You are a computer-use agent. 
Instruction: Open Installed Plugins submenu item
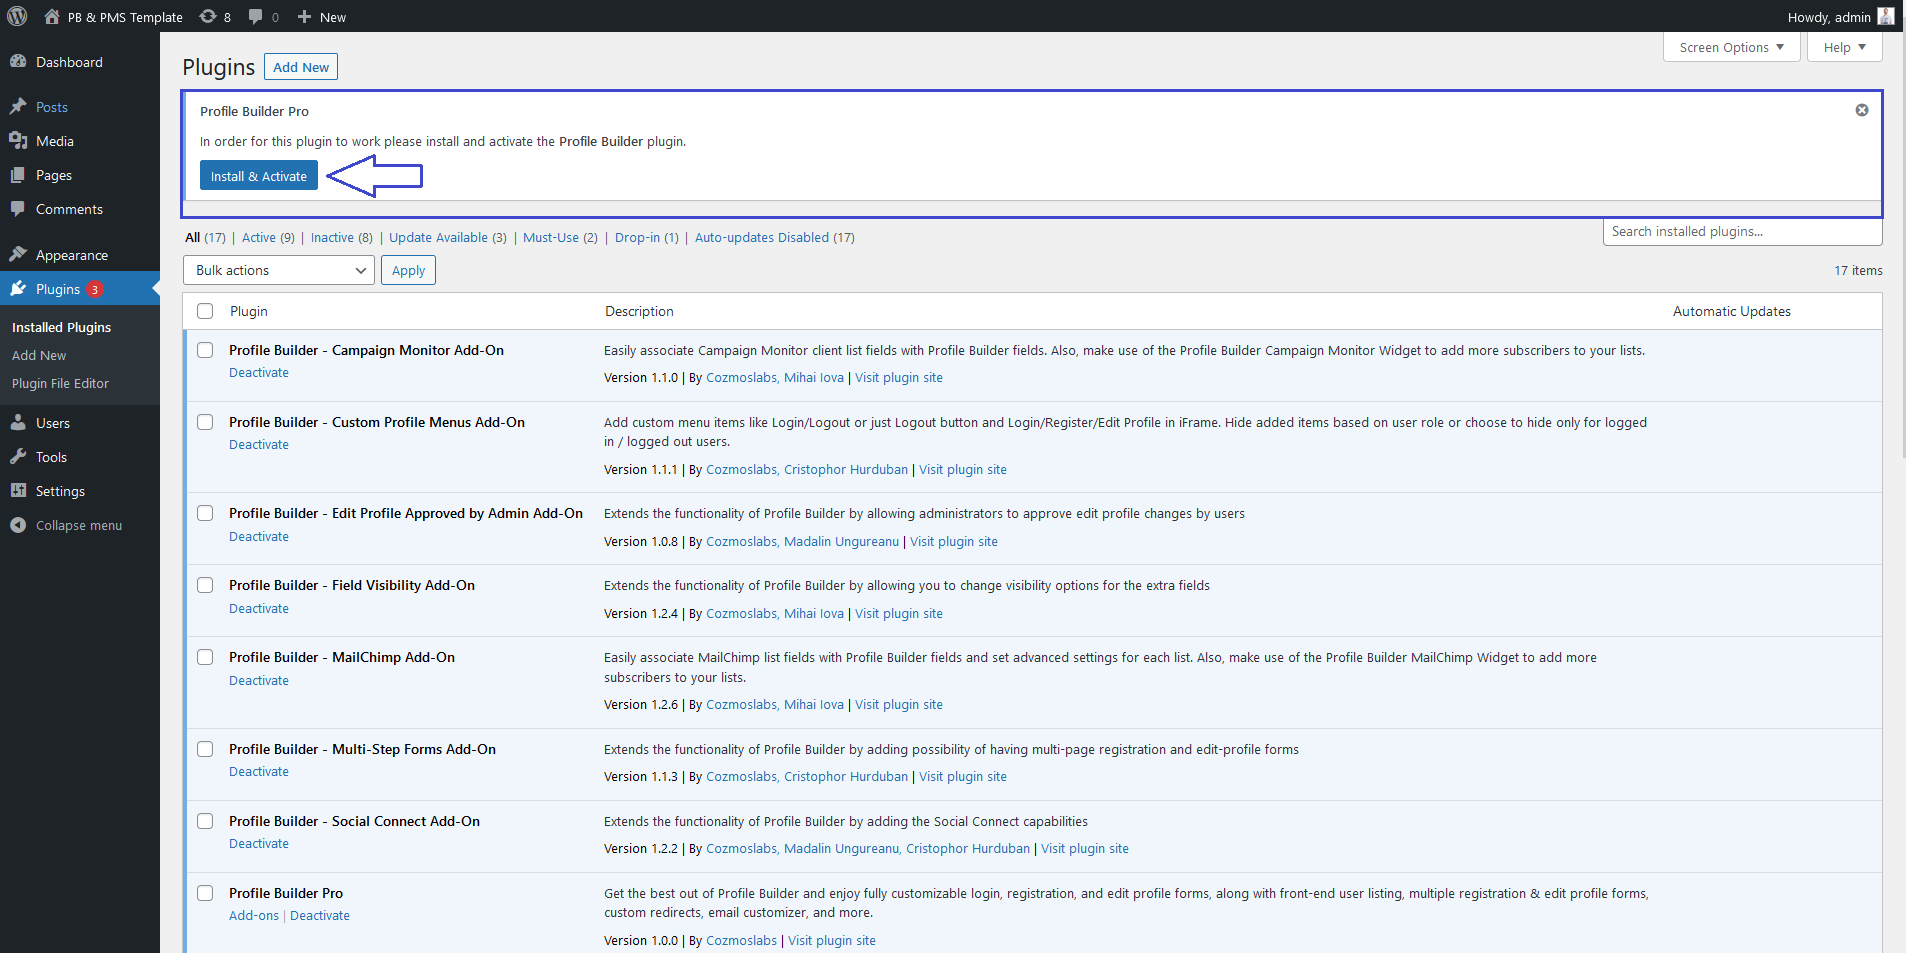tap(61, 327)
